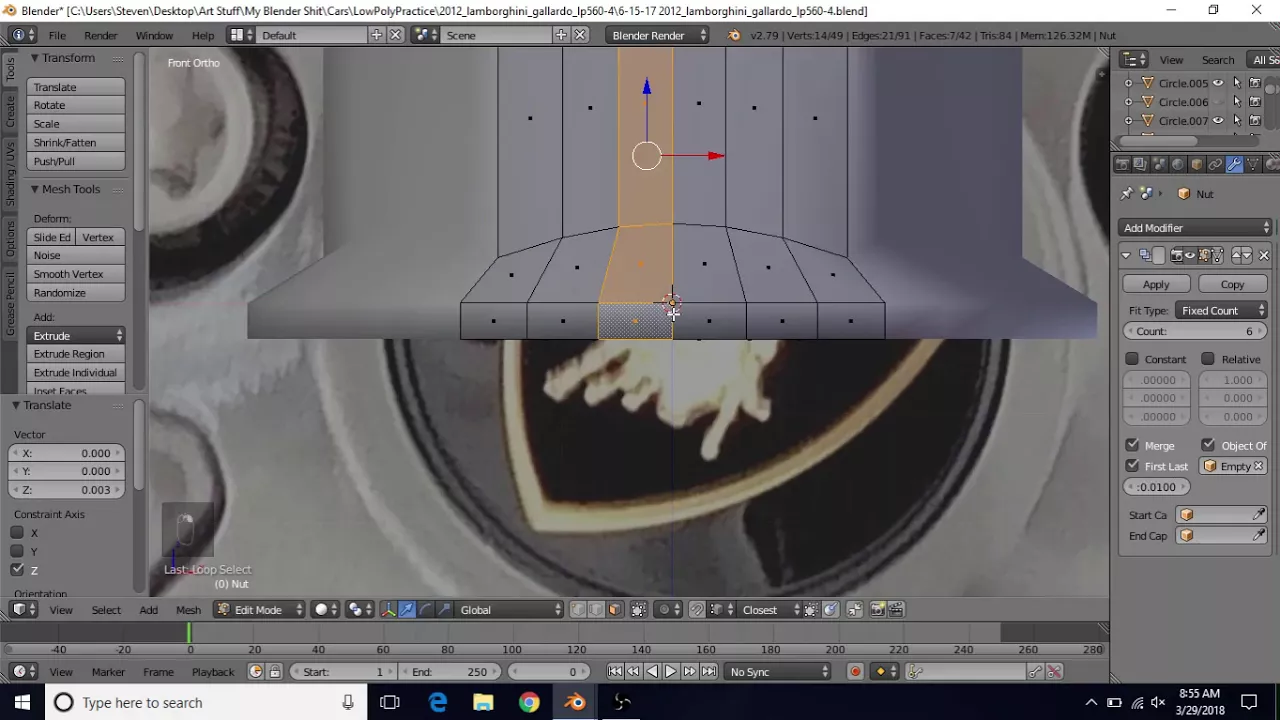Select the scale manipulator icon
The height and width of the screenshot is (720, 1280).
point(443,610)
